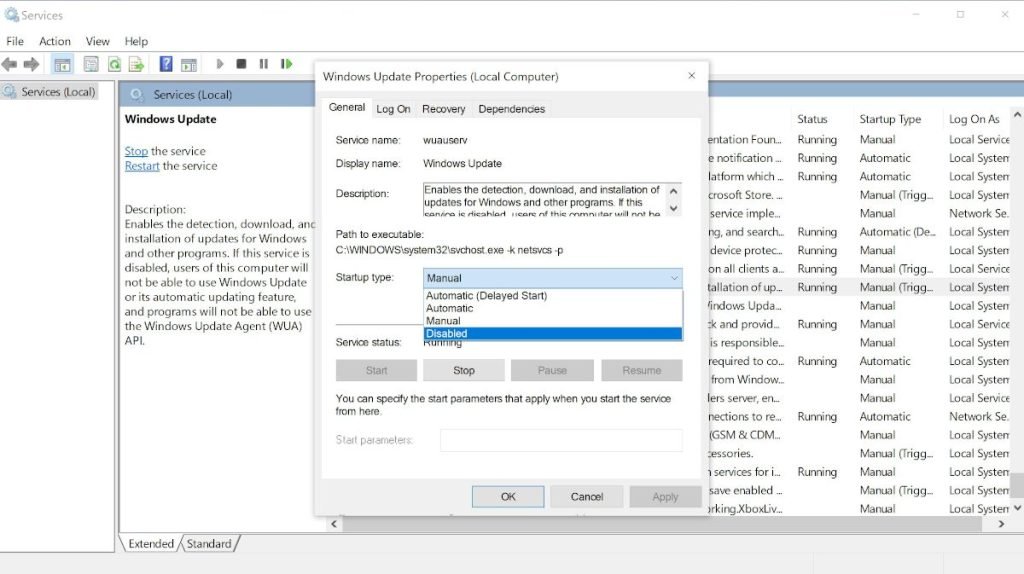1024x574 pixels.
Task: Select the 'rking.XboxLiv...' service row
Action: tap(859, 509)
